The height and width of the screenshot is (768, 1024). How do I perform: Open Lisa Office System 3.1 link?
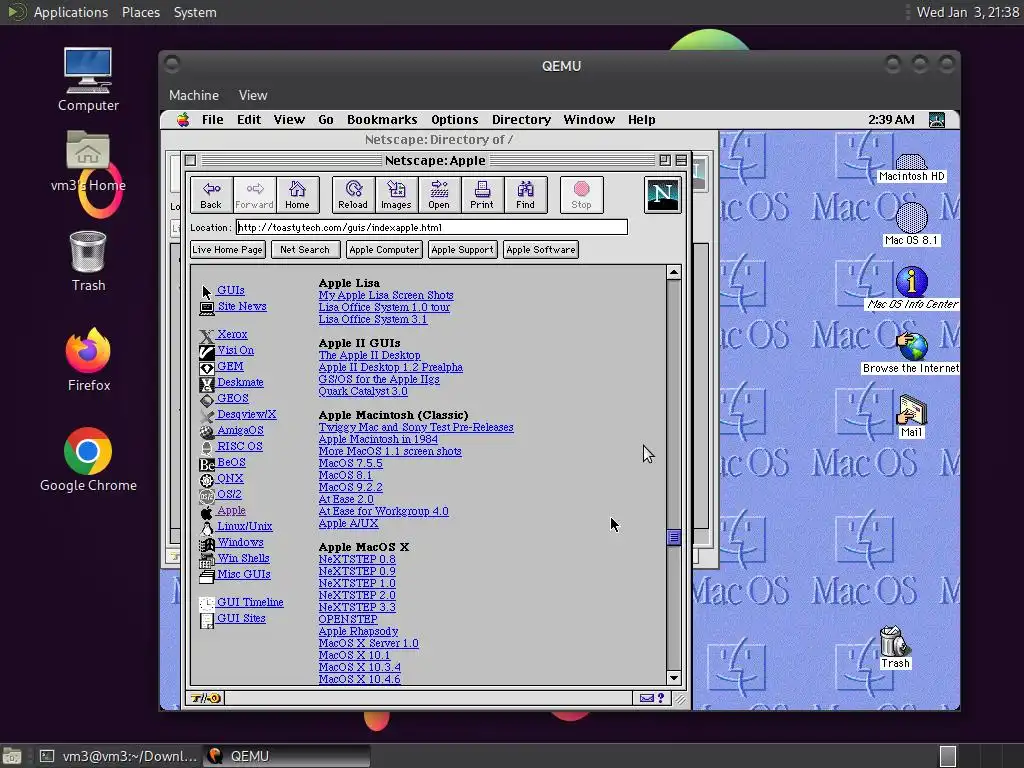point(373,319)
